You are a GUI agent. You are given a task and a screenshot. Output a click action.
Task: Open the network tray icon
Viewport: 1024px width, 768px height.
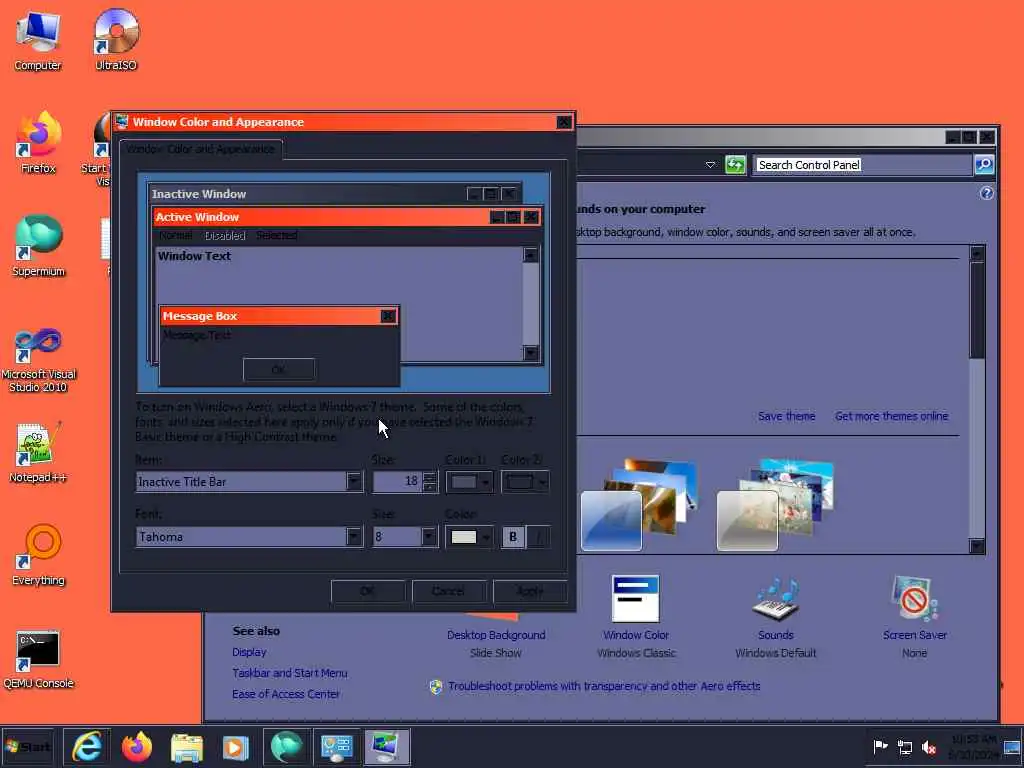click(904, 746)
